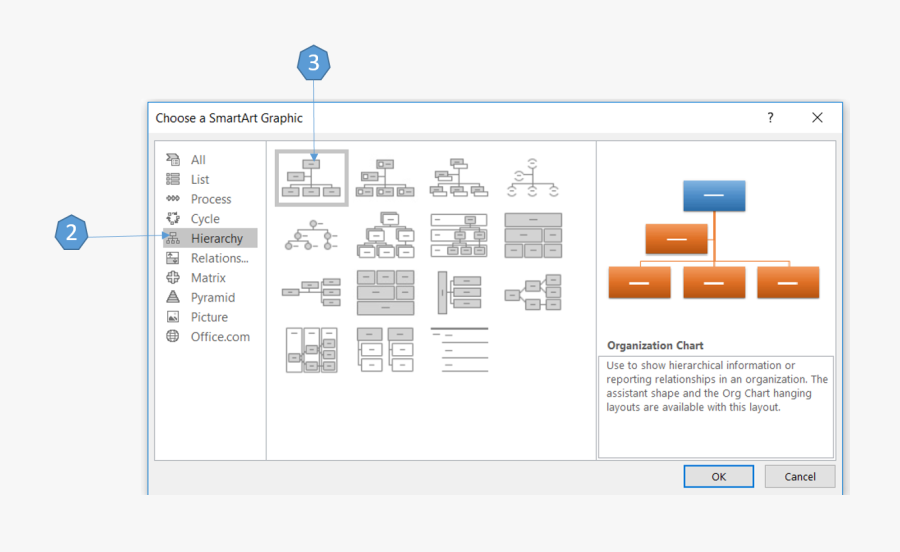Image resolution: width=900 pixels, height=552 pixels.
Task: Switch to the Matrix category
Action: (210, 278)
